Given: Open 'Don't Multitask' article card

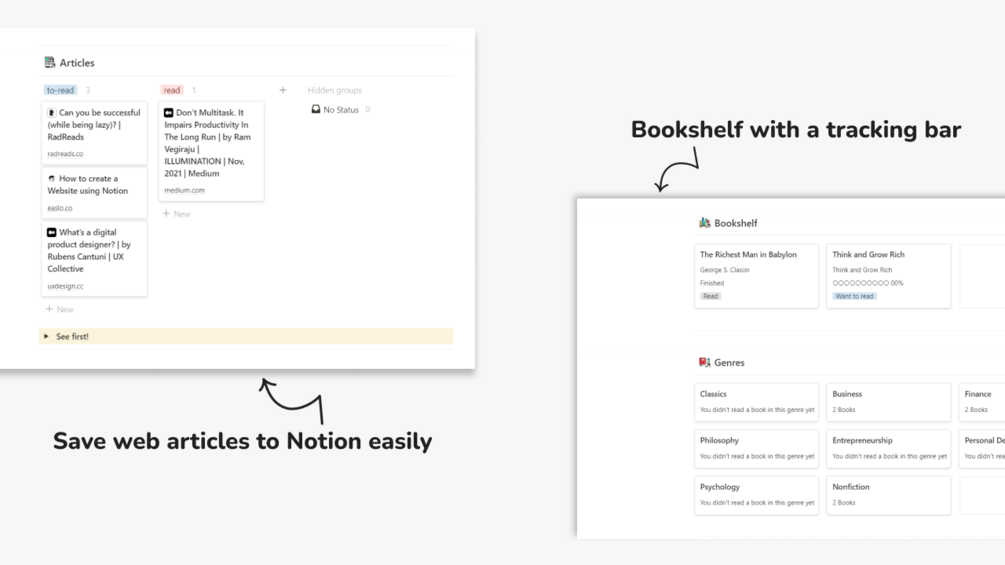Looking at the screenshot, I should coord(211,151).
